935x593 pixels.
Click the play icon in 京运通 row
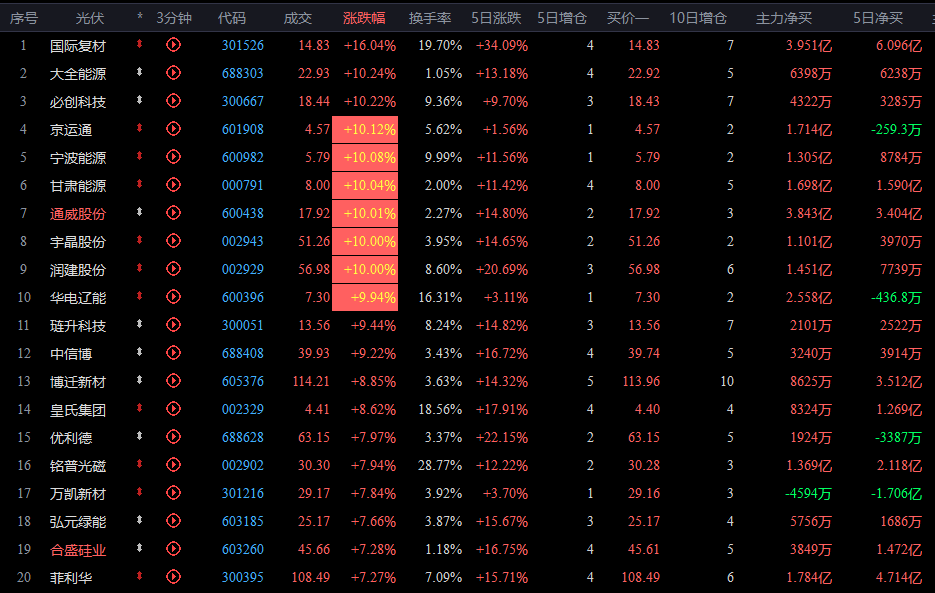pyautogui.click(x=173, y=129)
